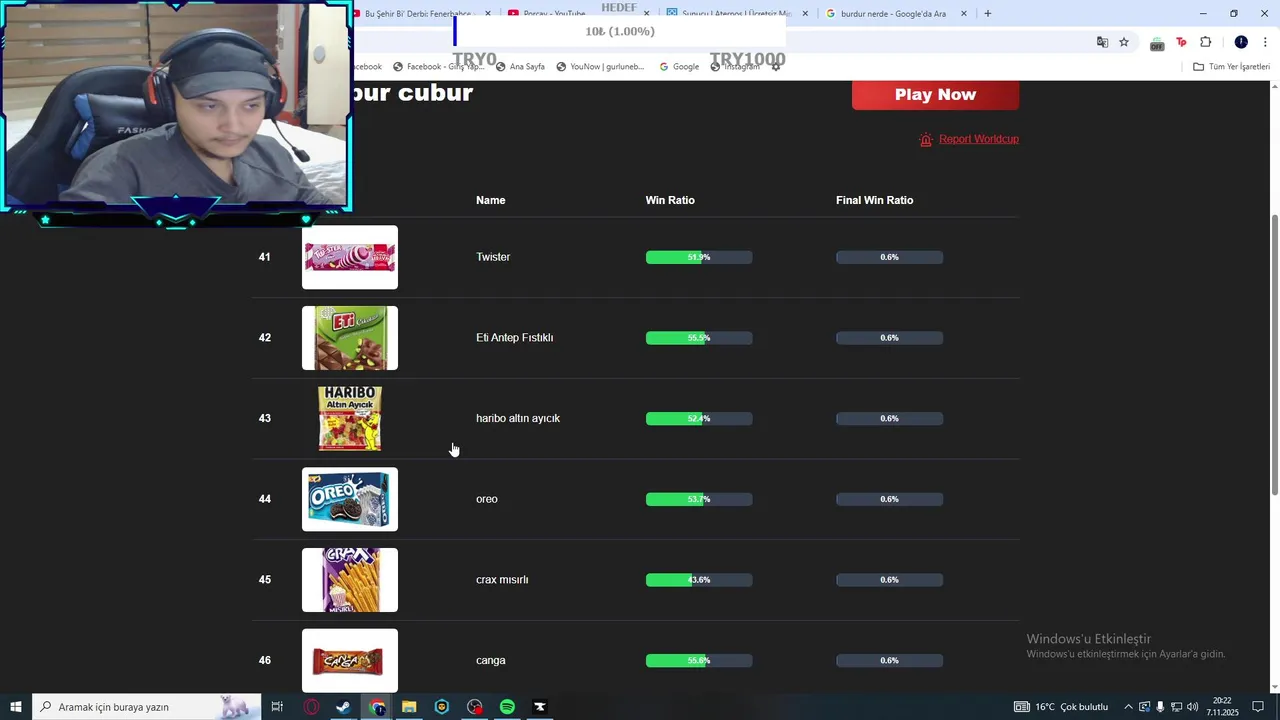Image resolution: width=1280 pixels, height=720 pixels.
Task: Click the volume icon in system tray
Action: 1192,707
